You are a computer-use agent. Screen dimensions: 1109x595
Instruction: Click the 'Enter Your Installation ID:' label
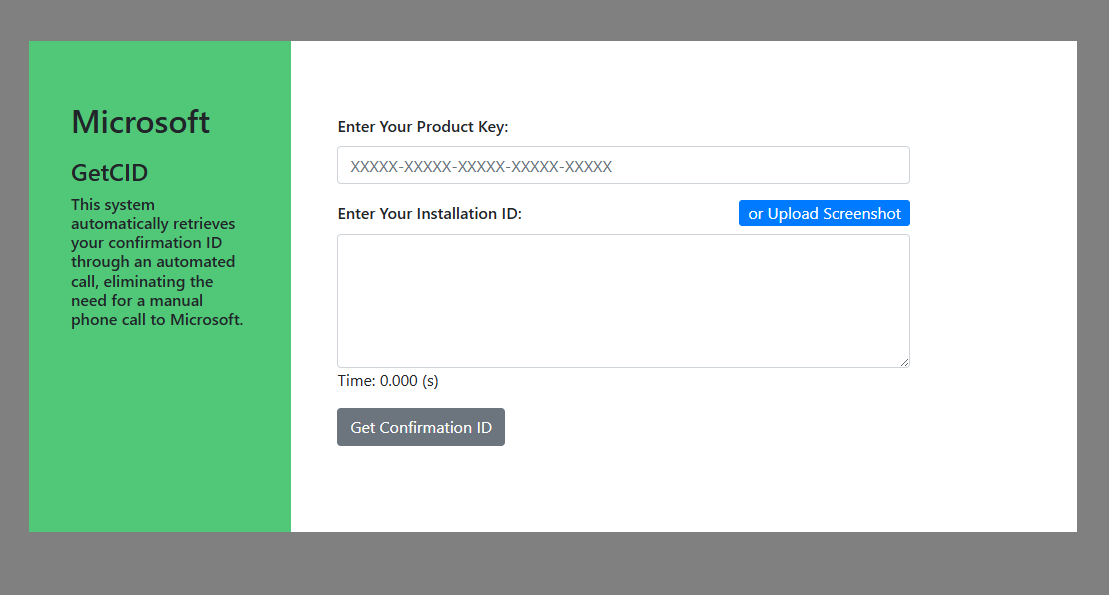[x=429, y=214]
